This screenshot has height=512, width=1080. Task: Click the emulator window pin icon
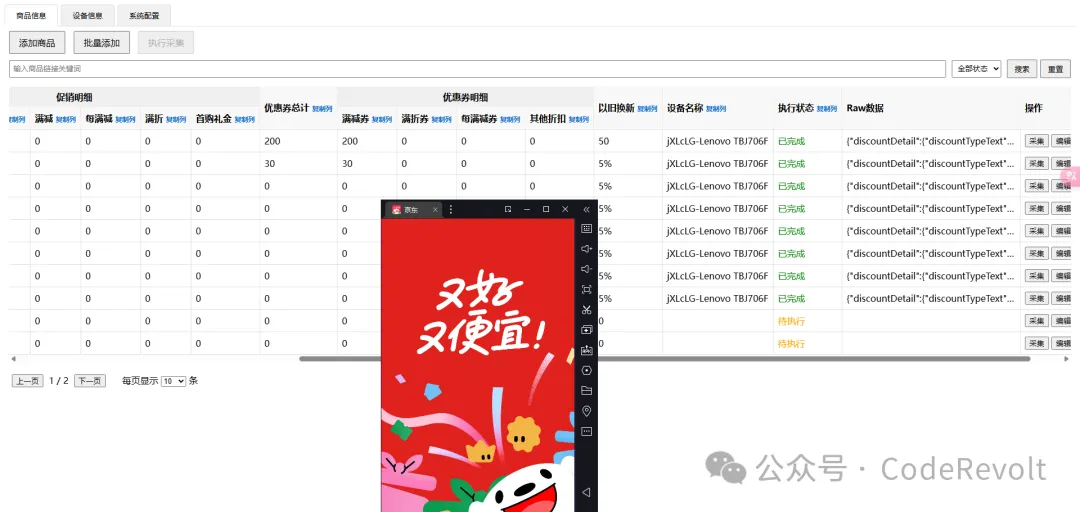pyautogui.click(x=508, y=209)
